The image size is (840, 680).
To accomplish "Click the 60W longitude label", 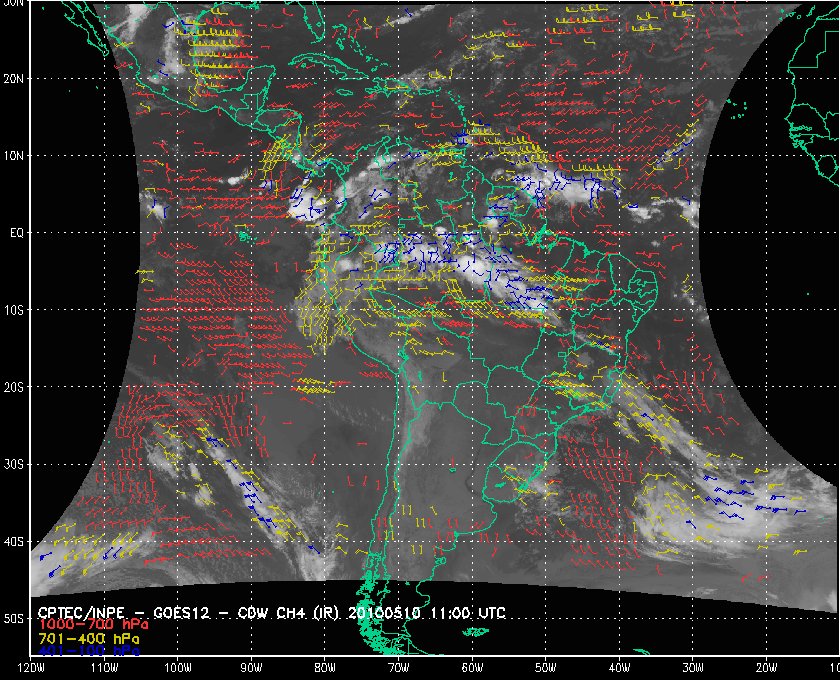I will click(x=472, y=668).
